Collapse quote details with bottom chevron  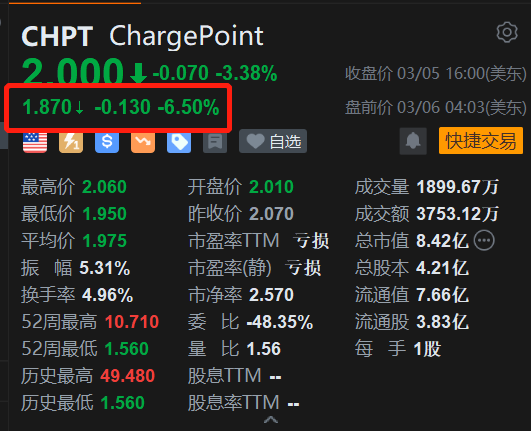pyautogui.click(x=271, y=420)
